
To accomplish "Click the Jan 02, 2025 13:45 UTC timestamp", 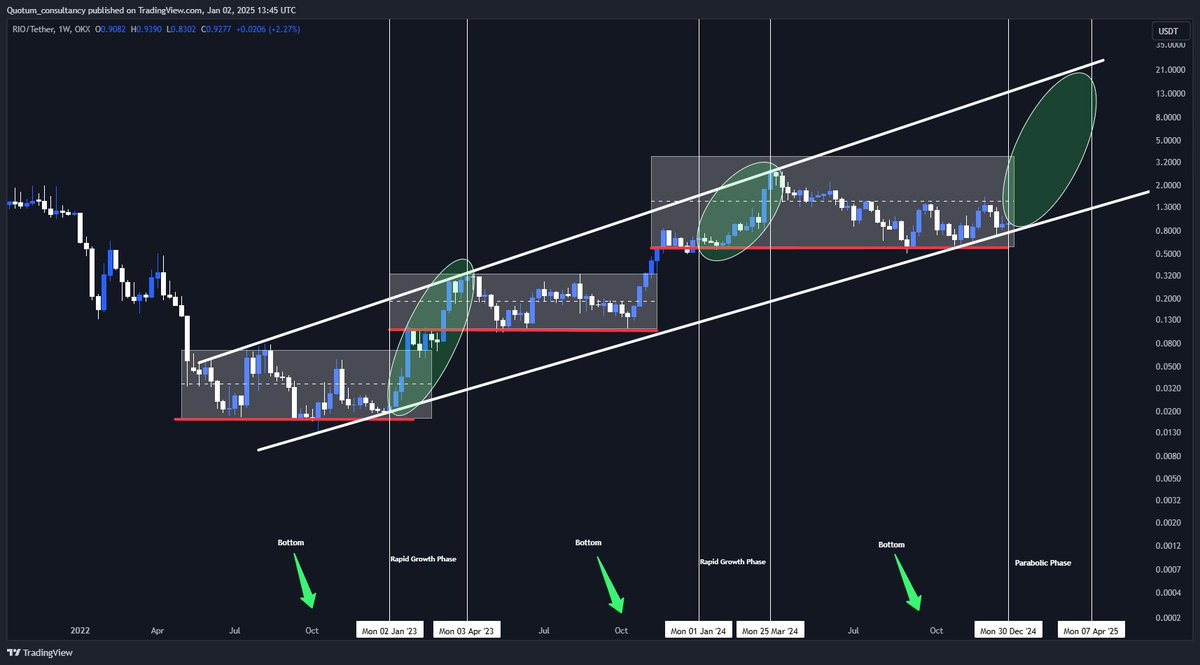I will (253, 9).
